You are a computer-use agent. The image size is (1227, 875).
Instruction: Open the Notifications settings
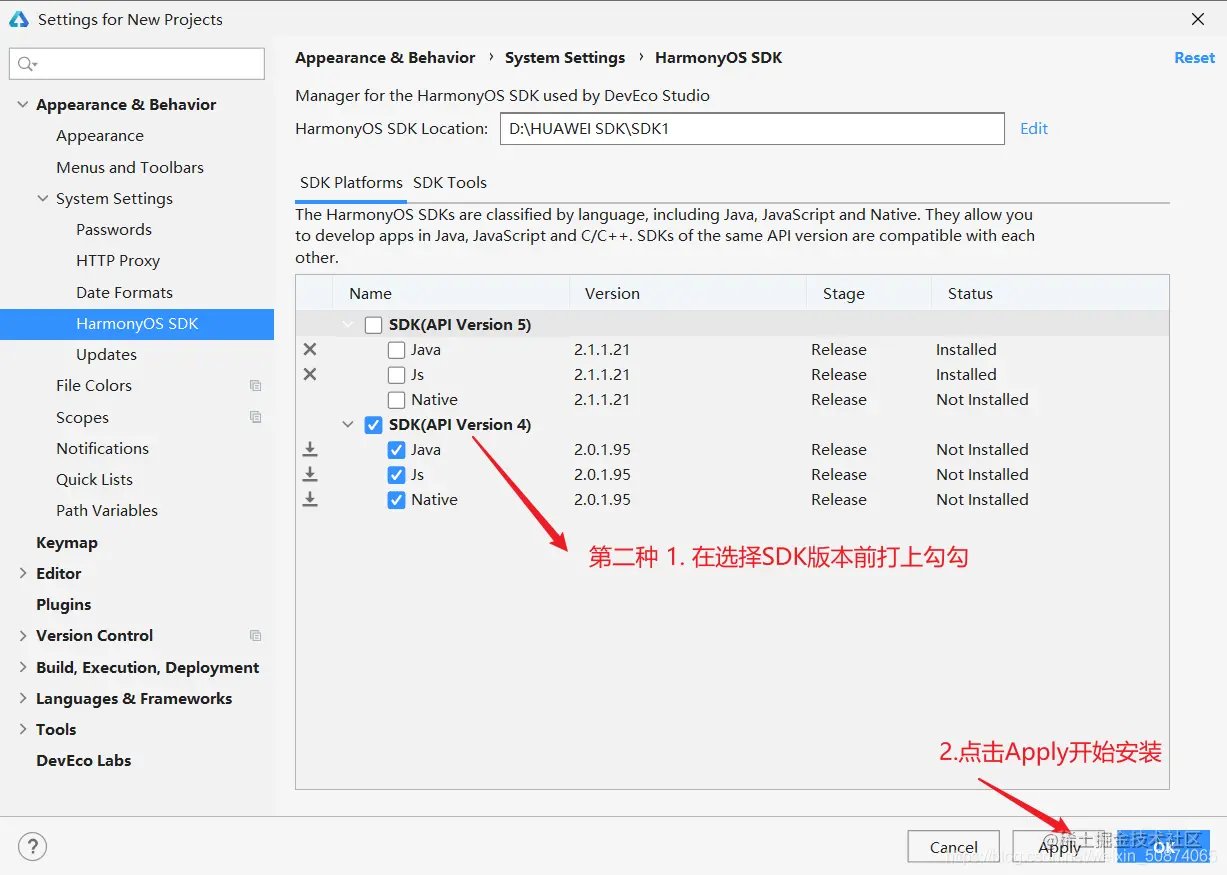pos(102,448)
